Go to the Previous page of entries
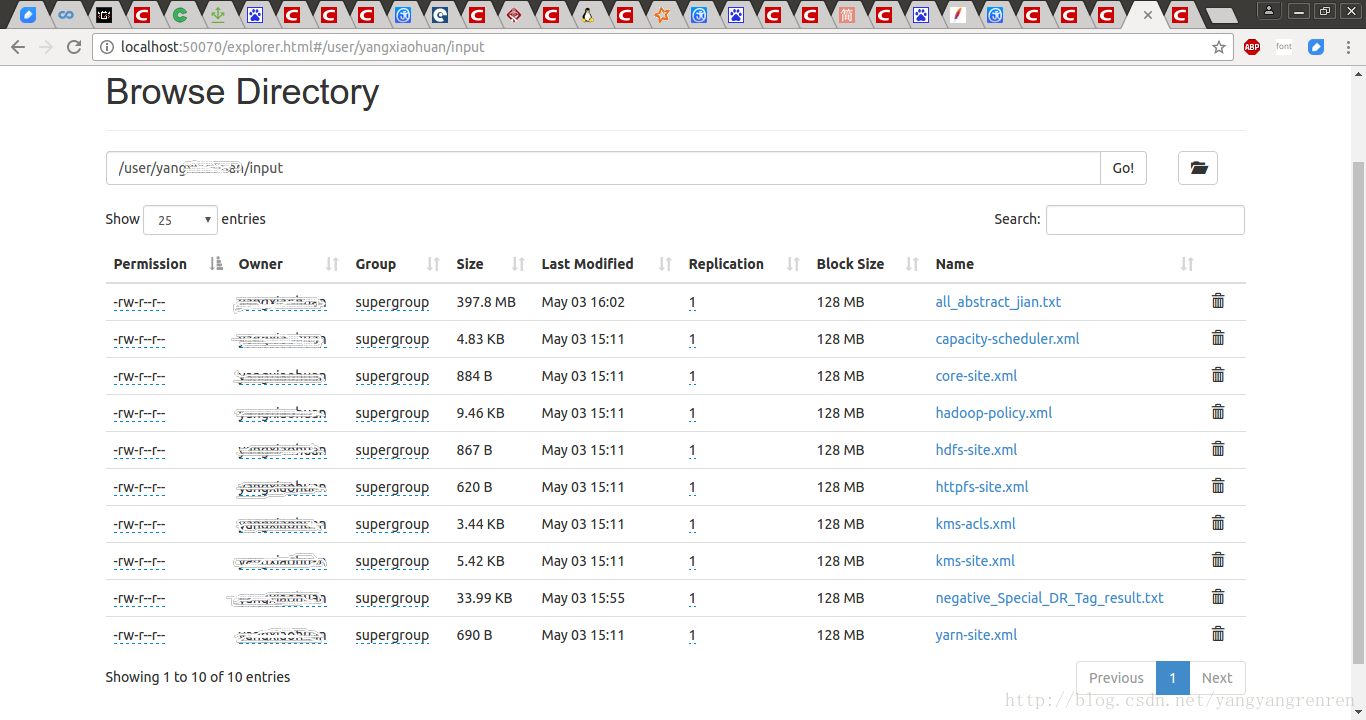 pos(1116,678)
